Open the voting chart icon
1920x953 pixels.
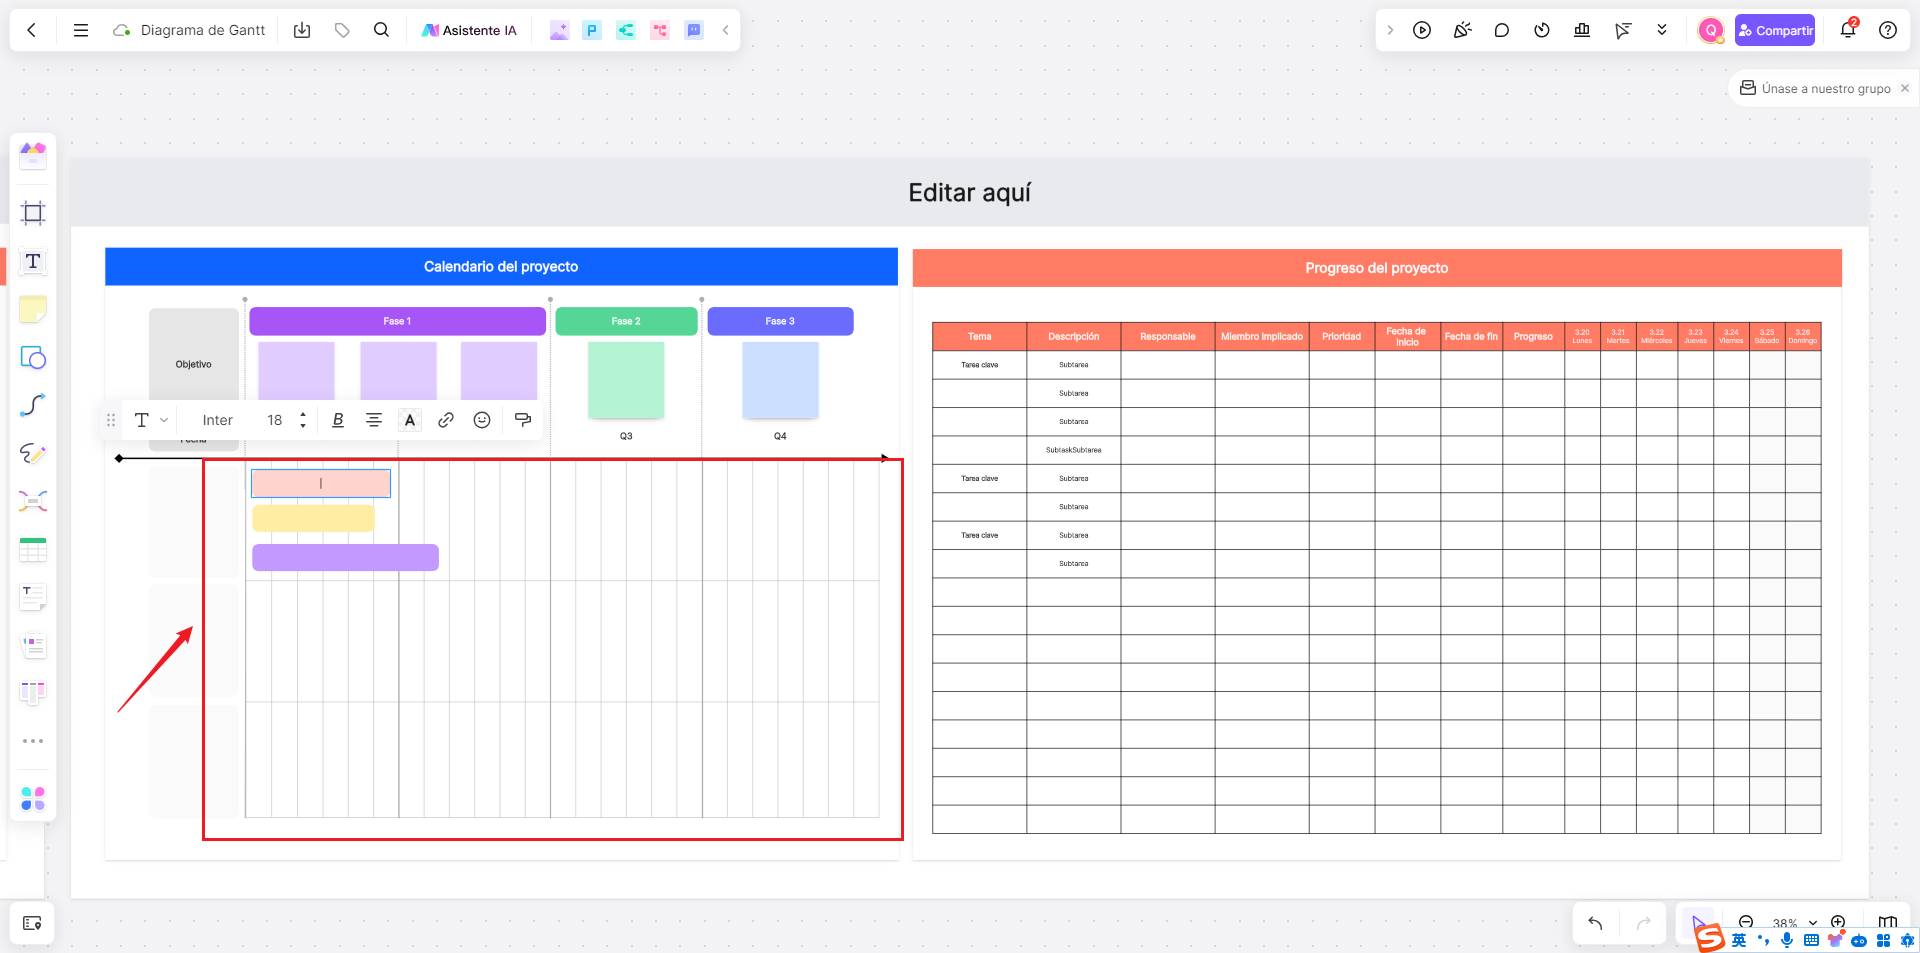coord(1582,30)
